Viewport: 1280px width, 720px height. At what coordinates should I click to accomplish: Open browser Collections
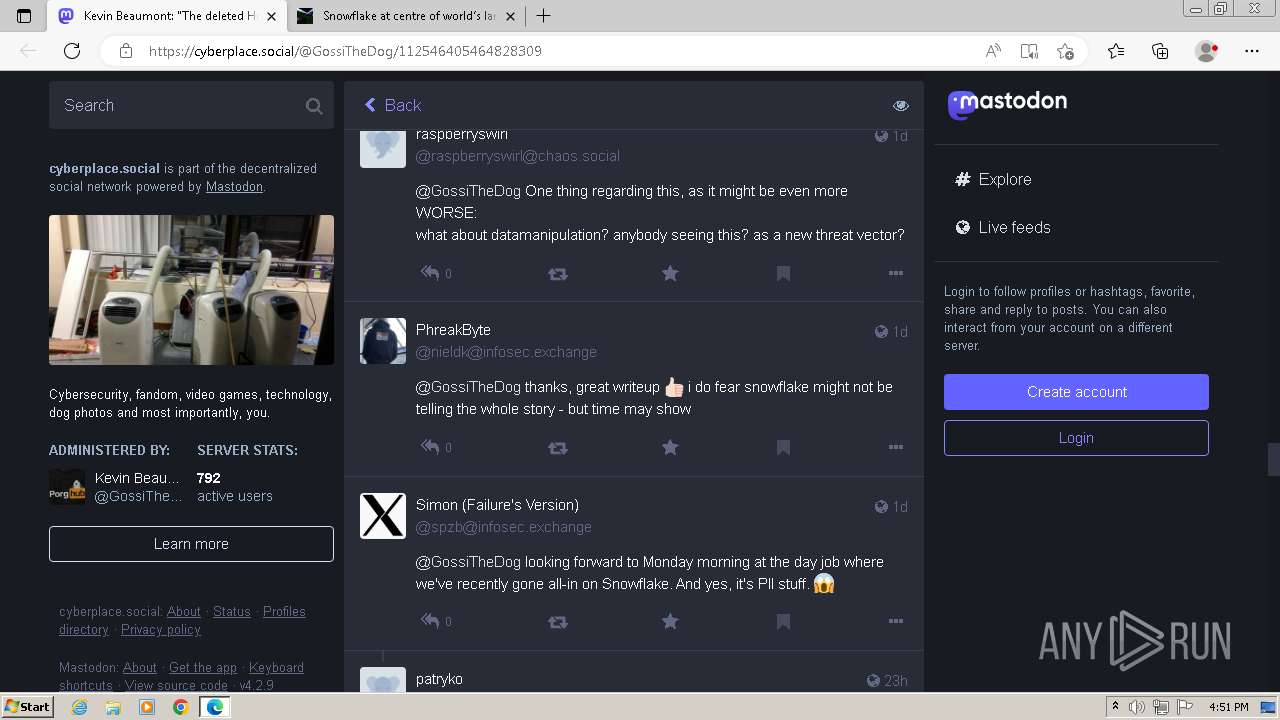coord(1160,51)
